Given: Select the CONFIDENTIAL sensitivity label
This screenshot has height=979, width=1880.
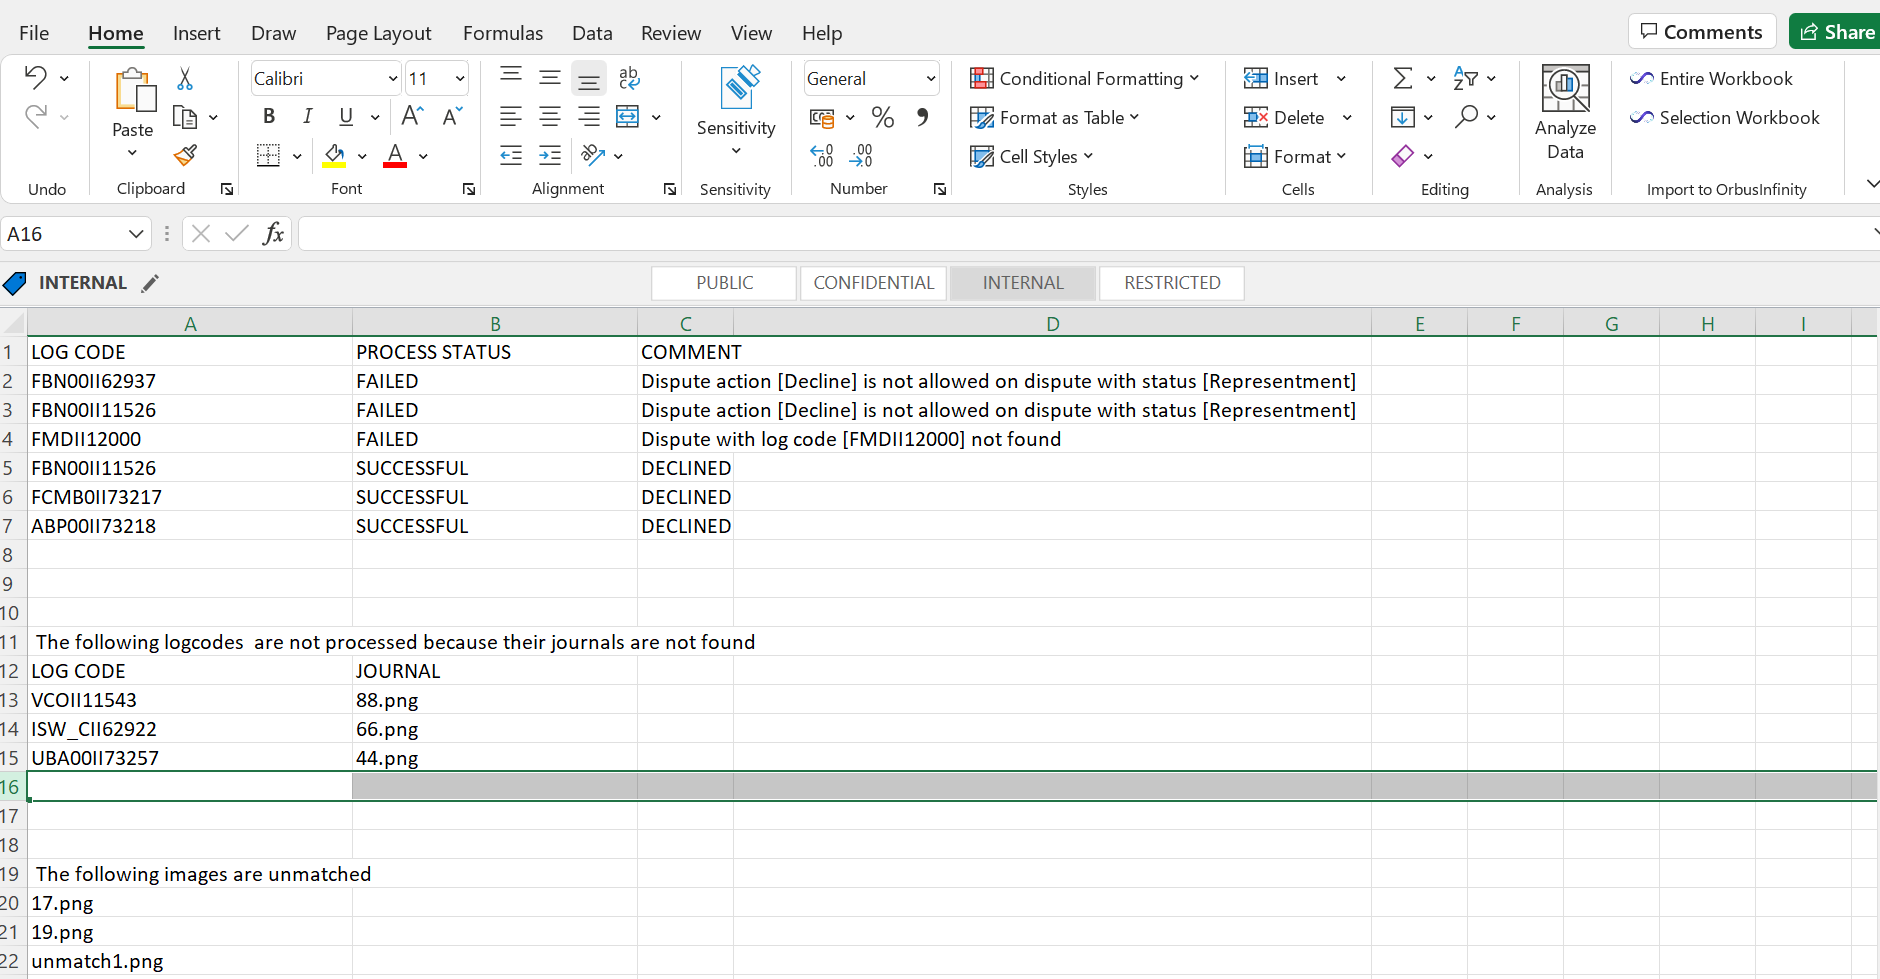Looking at the screenshot, I should (873, 283).
